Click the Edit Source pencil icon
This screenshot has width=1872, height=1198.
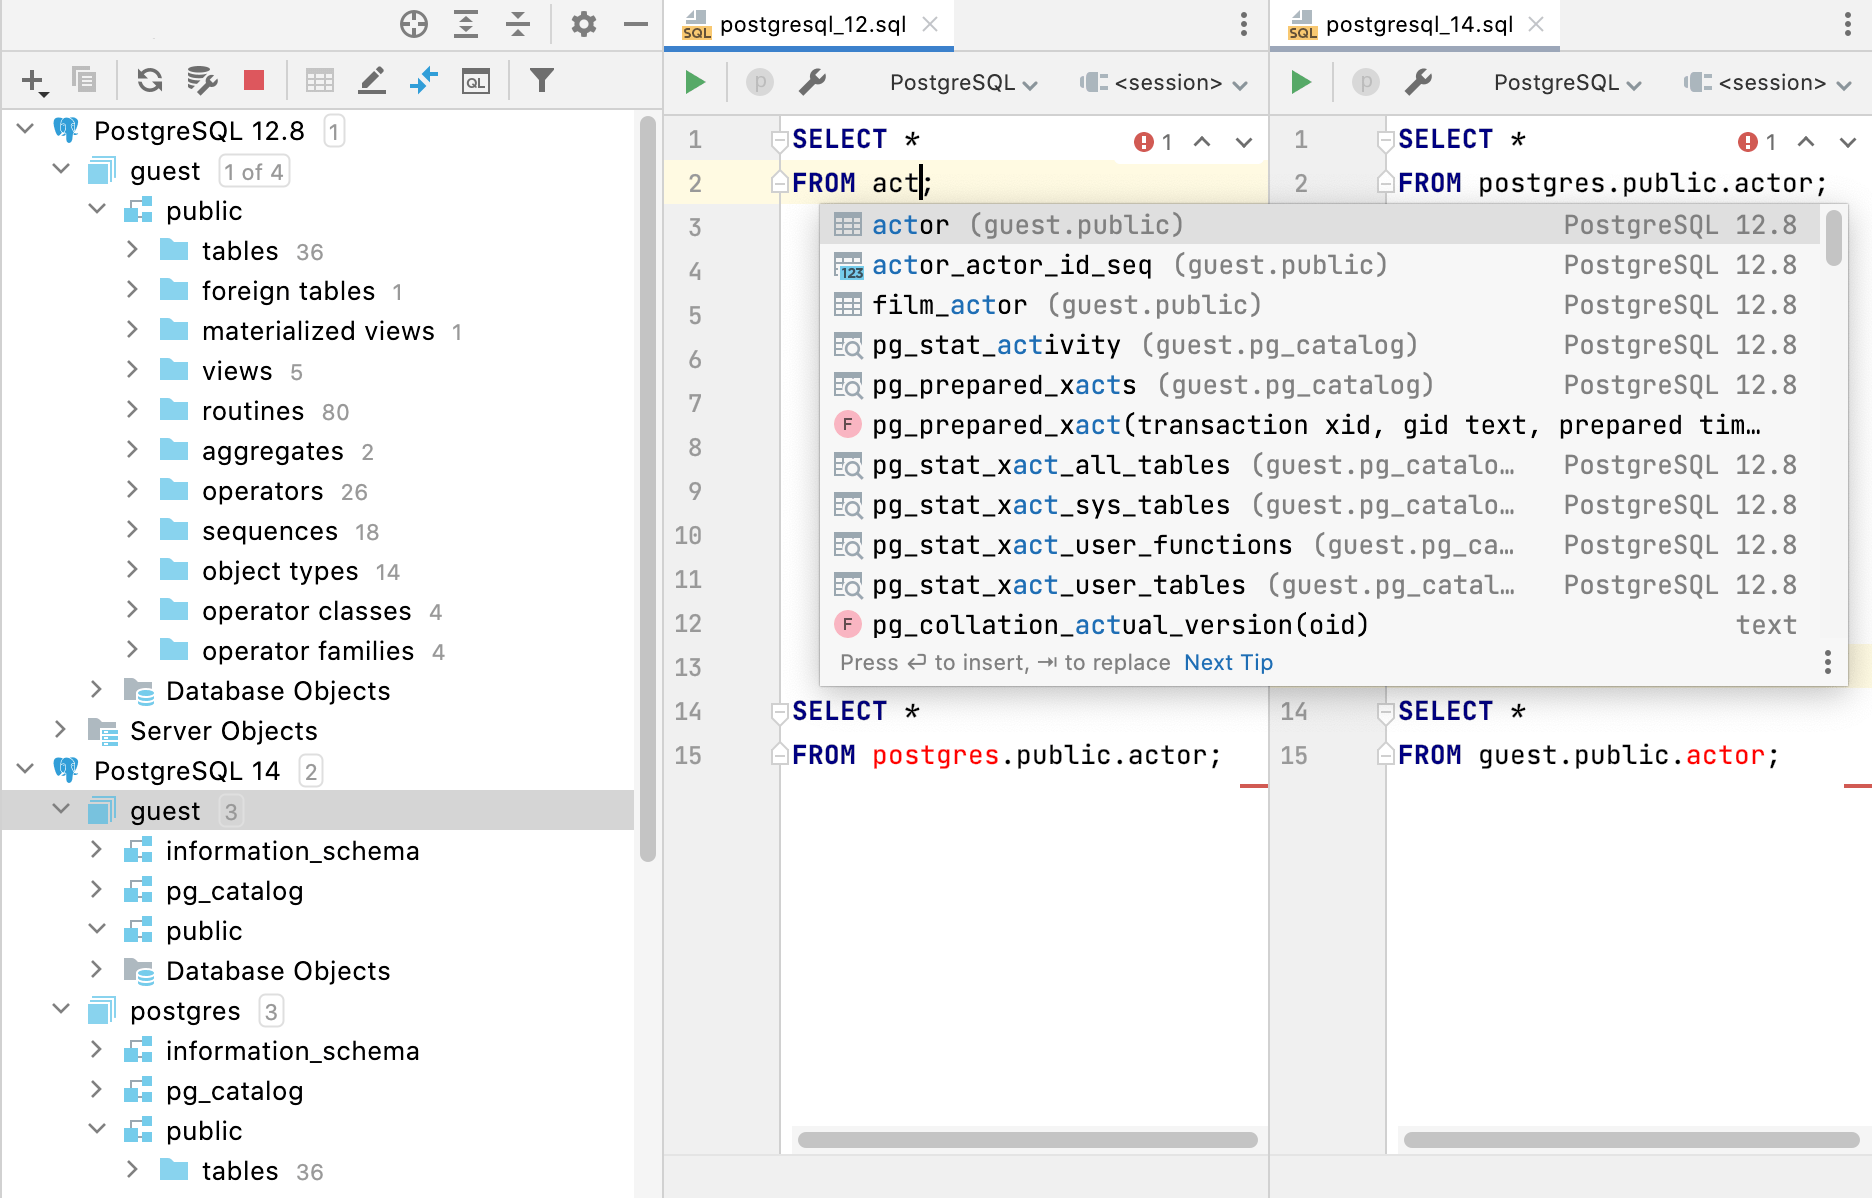[x=372, y=81]
